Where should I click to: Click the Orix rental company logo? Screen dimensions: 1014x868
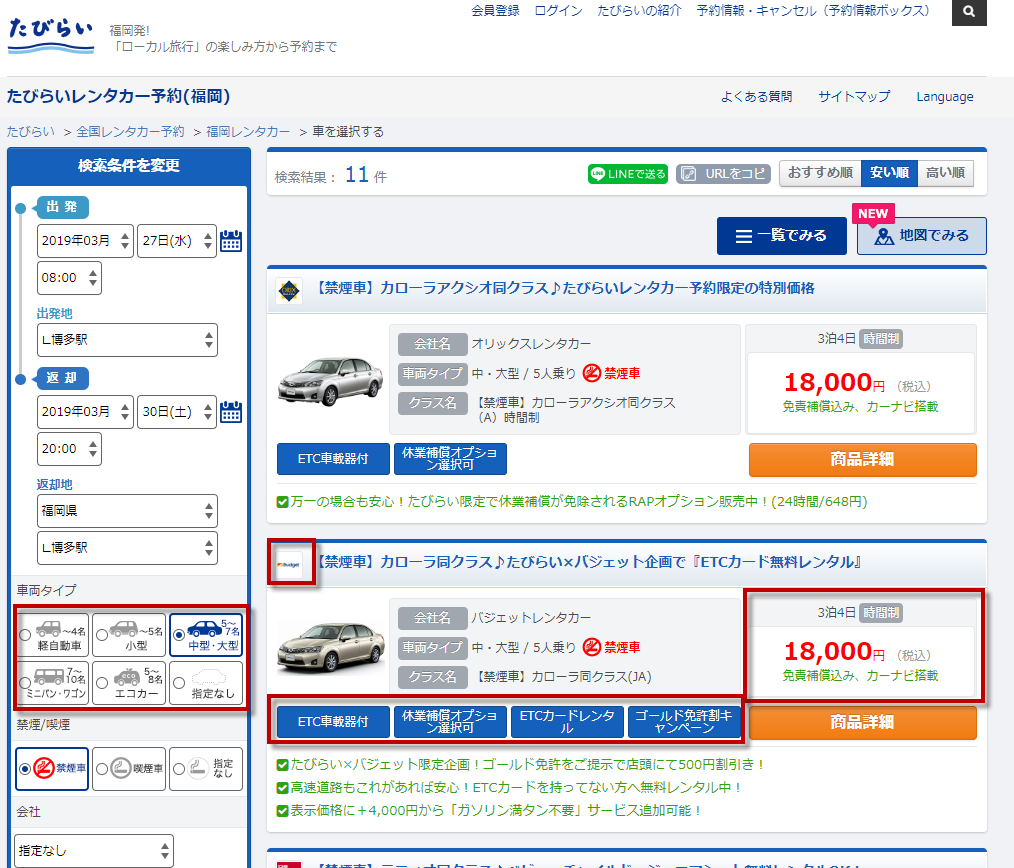pos(289,290)
